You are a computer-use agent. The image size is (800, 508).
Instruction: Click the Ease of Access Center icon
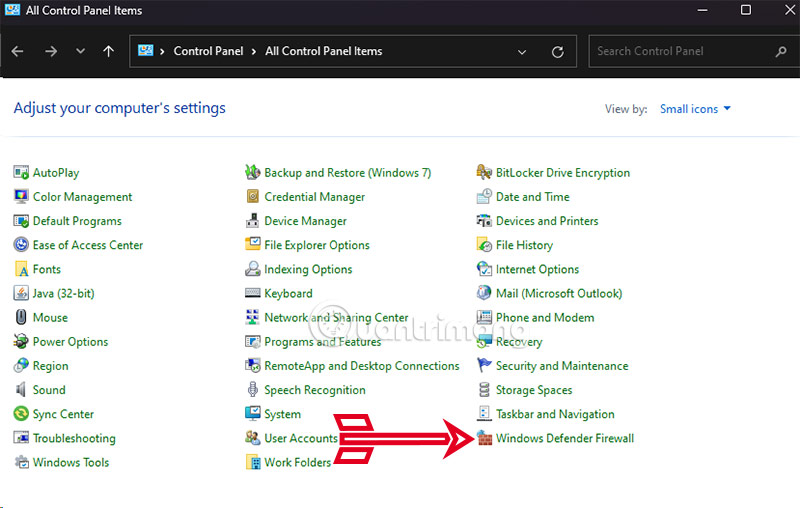point(21,245)
